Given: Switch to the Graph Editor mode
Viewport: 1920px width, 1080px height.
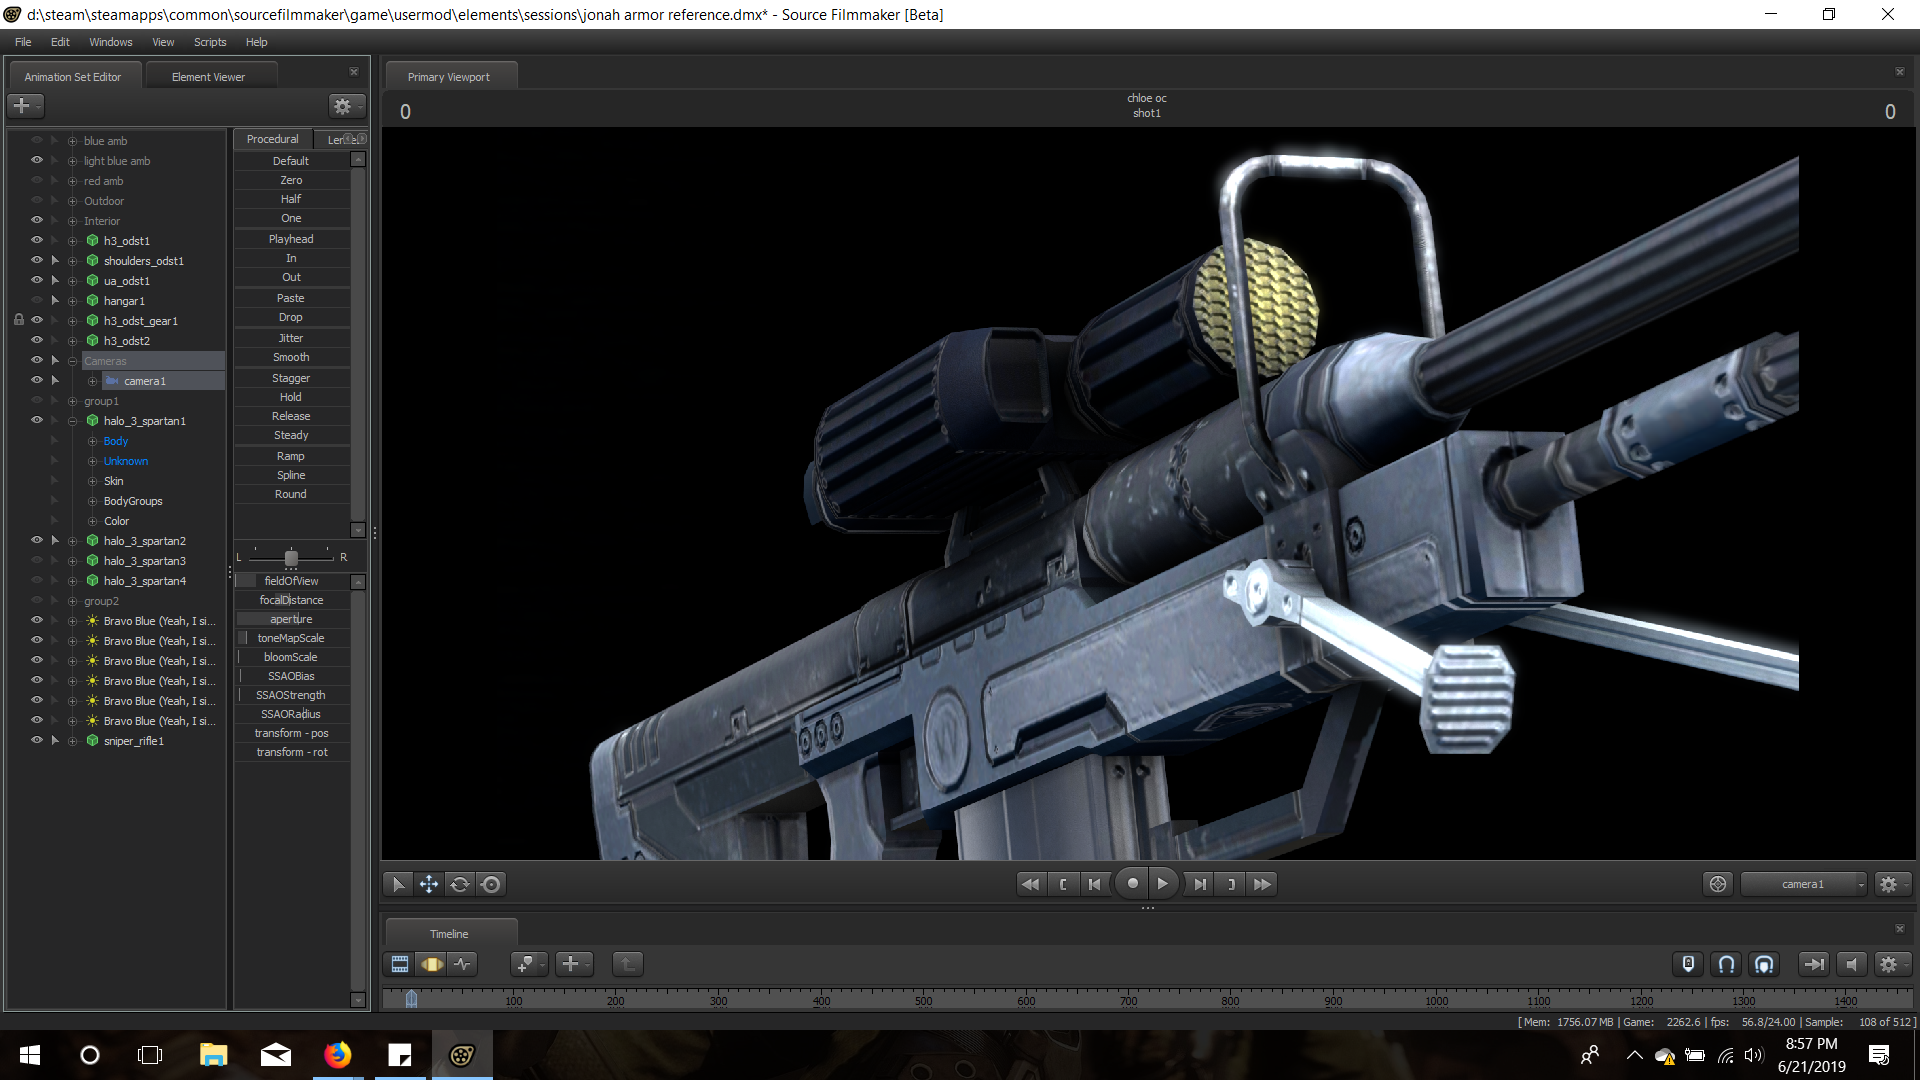Looking at the screenshot, I should pyautogui.click(x=463, y=964).
